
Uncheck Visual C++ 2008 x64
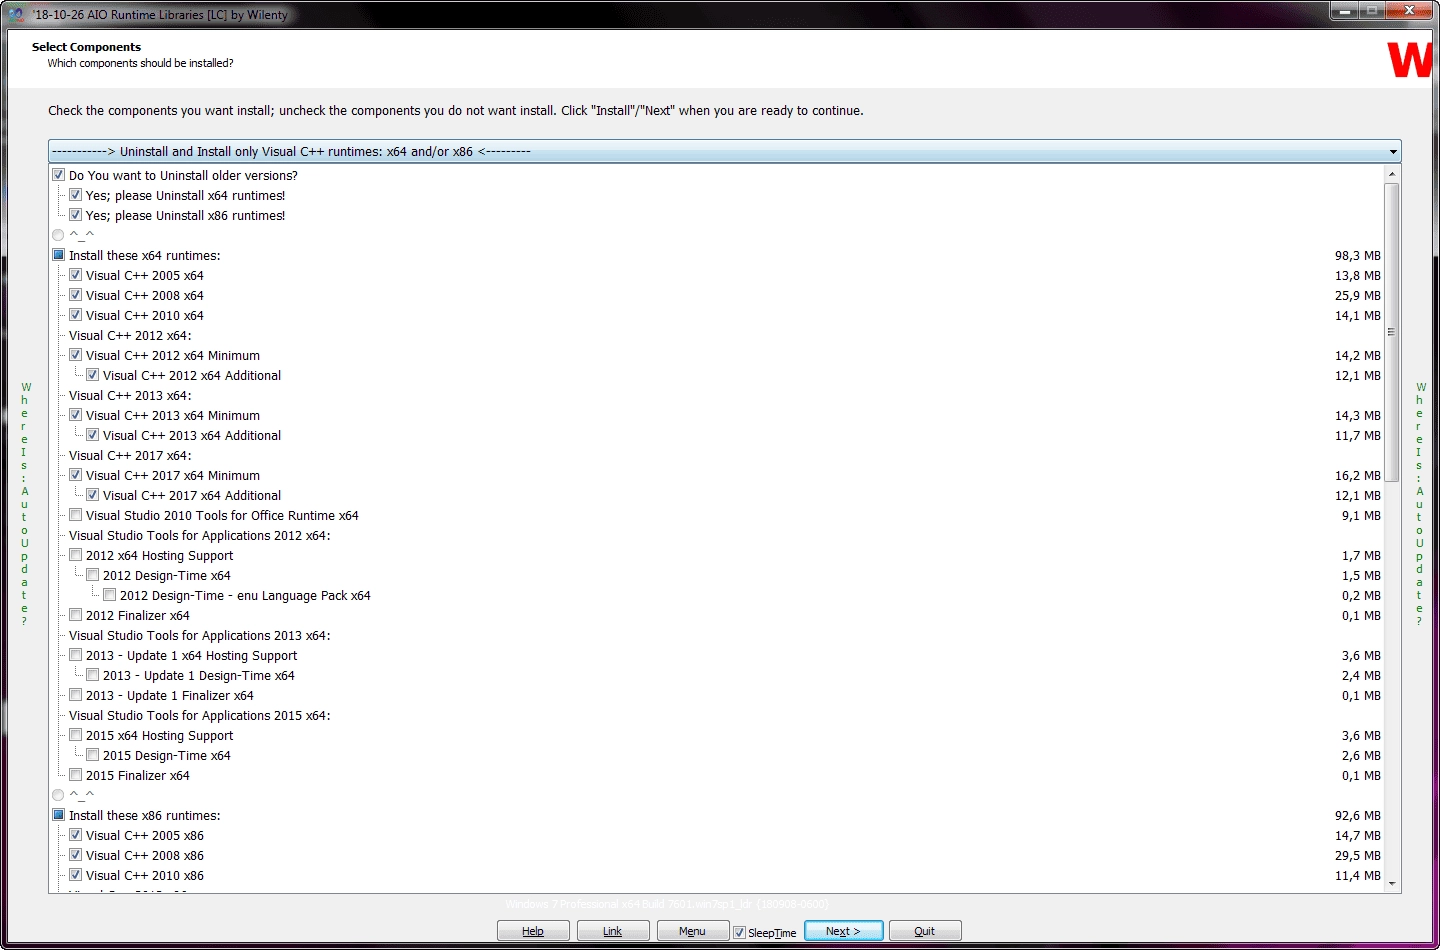(75, 295)
